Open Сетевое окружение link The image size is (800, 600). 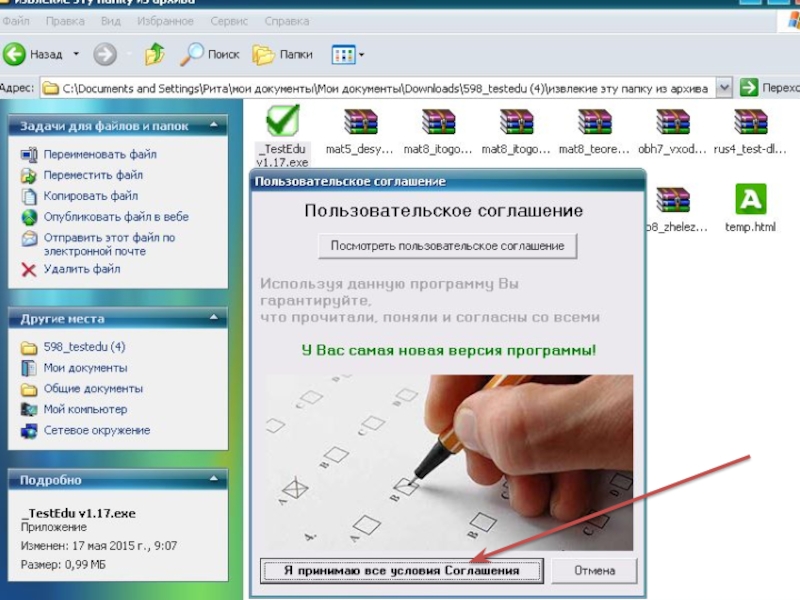tap(97, 431)
